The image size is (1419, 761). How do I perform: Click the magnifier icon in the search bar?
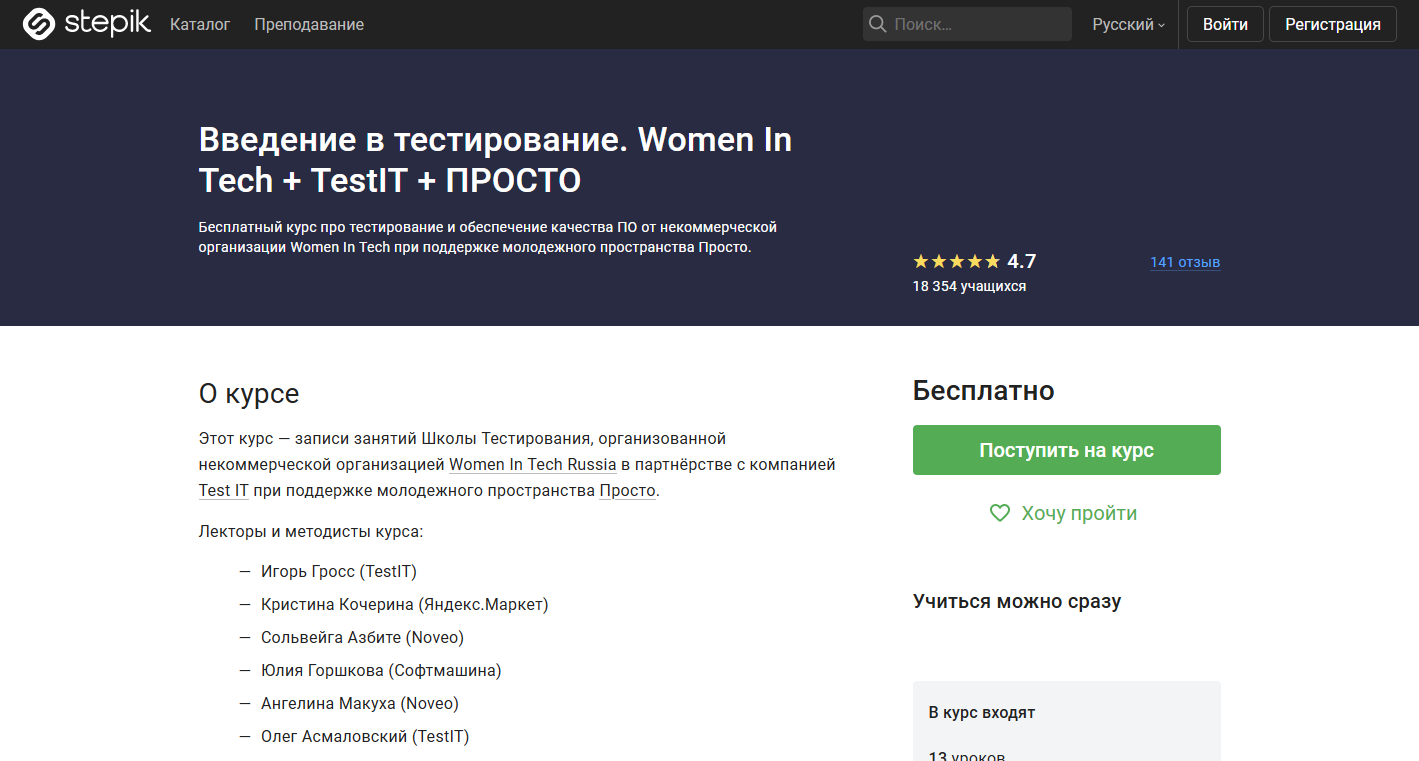[x=878, y=23]
